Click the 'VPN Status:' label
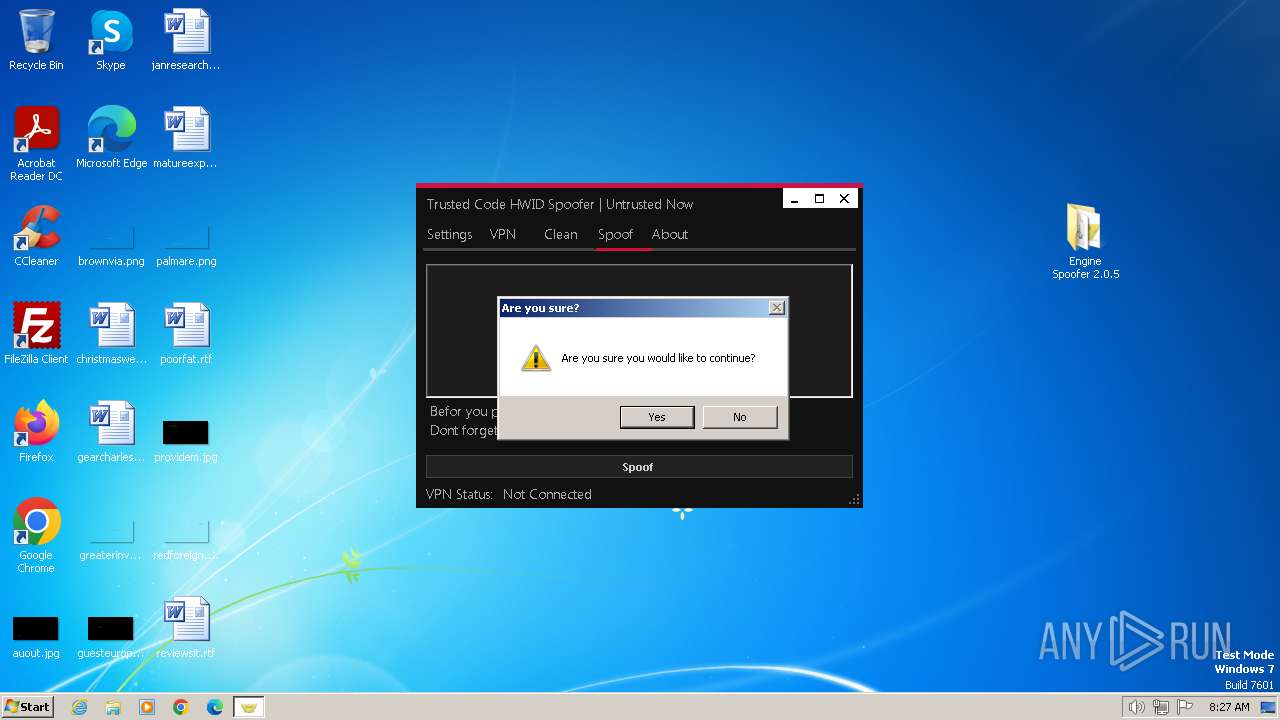The image size is (1280, 720). point(459,494)
